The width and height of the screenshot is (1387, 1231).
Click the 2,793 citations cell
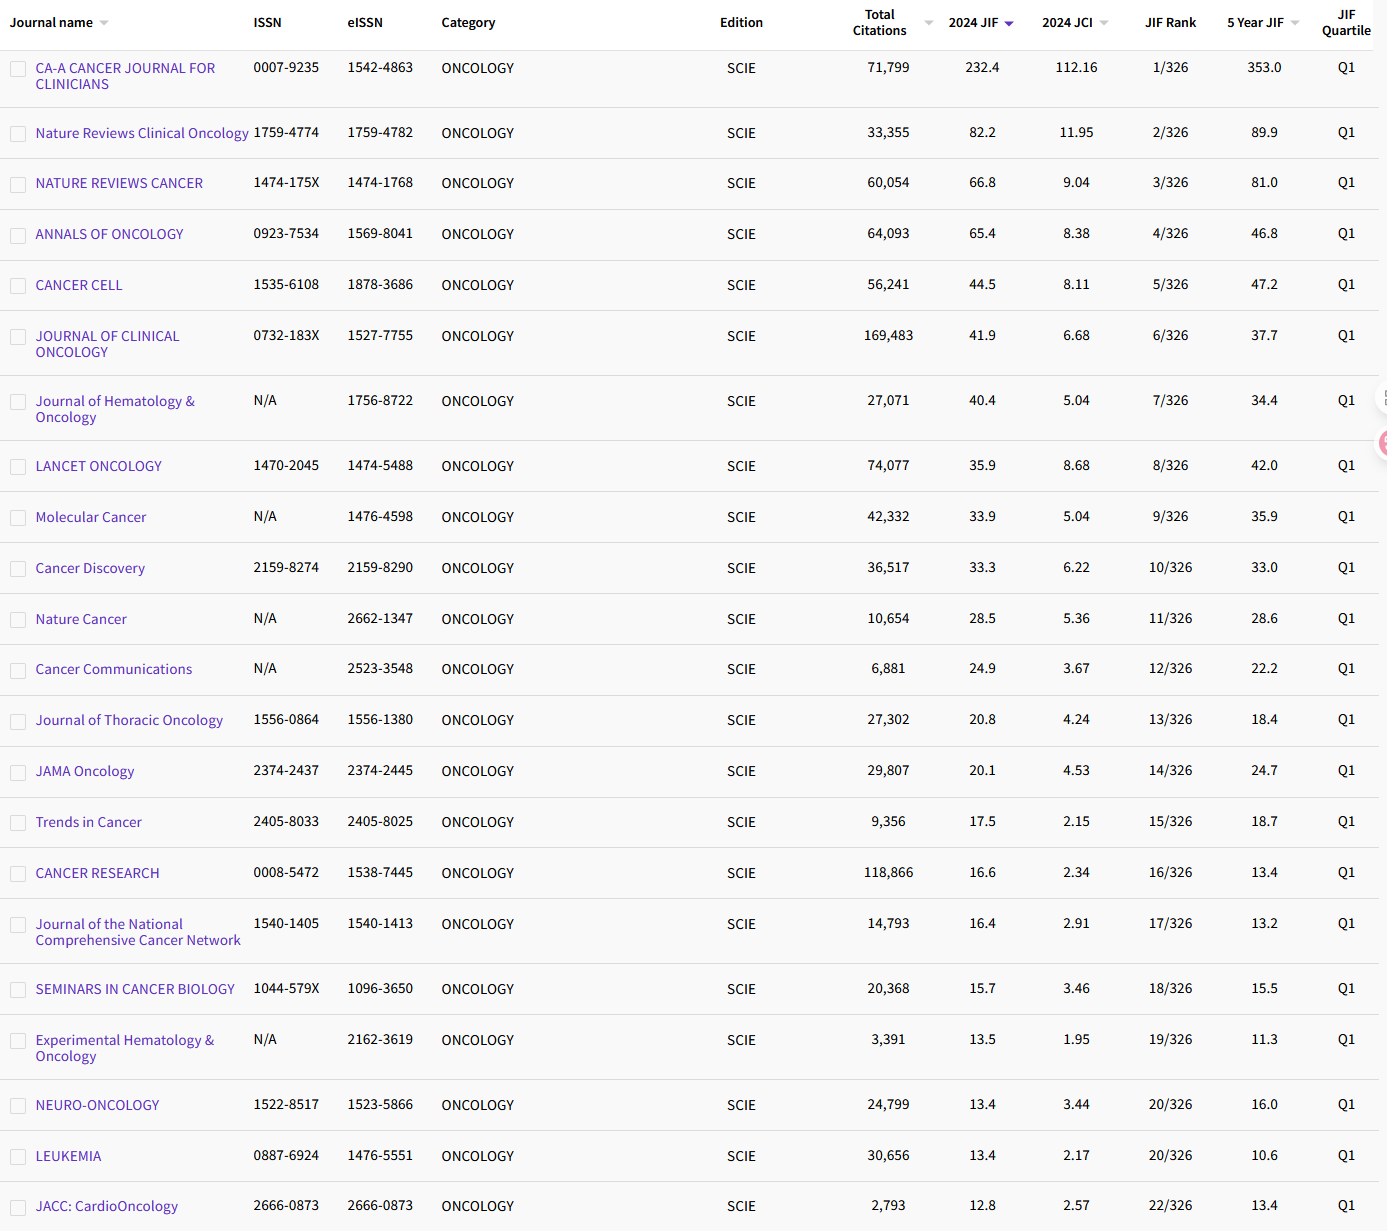[888, 1205]
